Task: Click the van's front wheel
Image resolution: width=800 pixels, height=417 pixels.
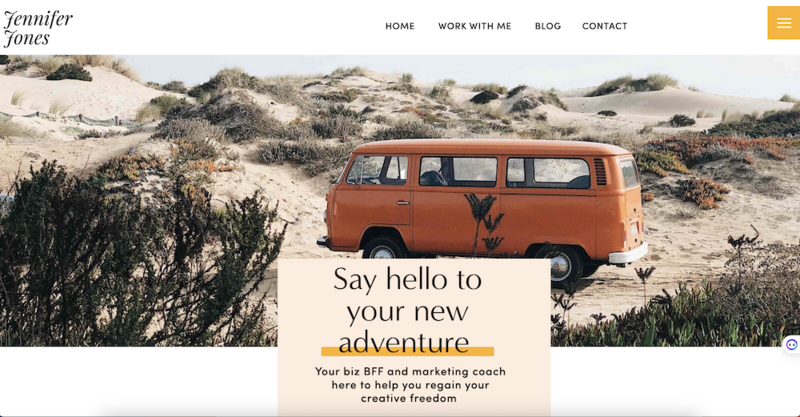Action: 384,249
